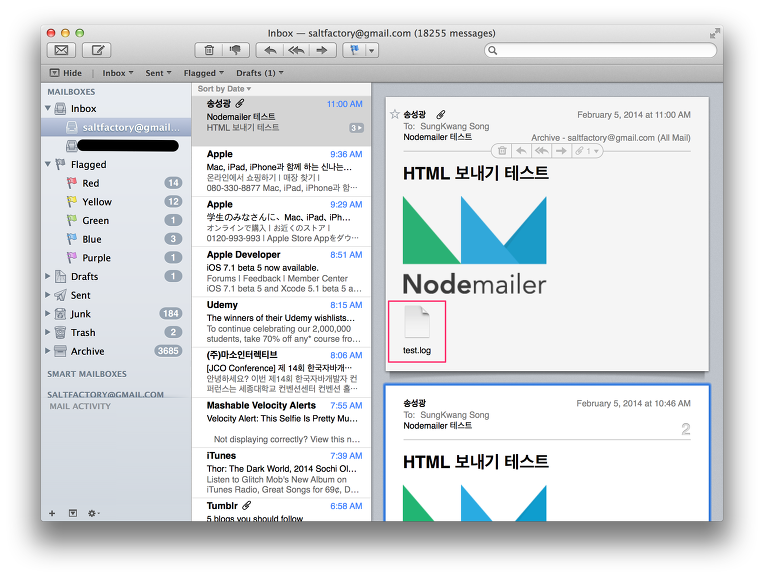Open Drafts (1) favorites dropdown
This screenshot has width=764, height=578.
tap(260, 73)
